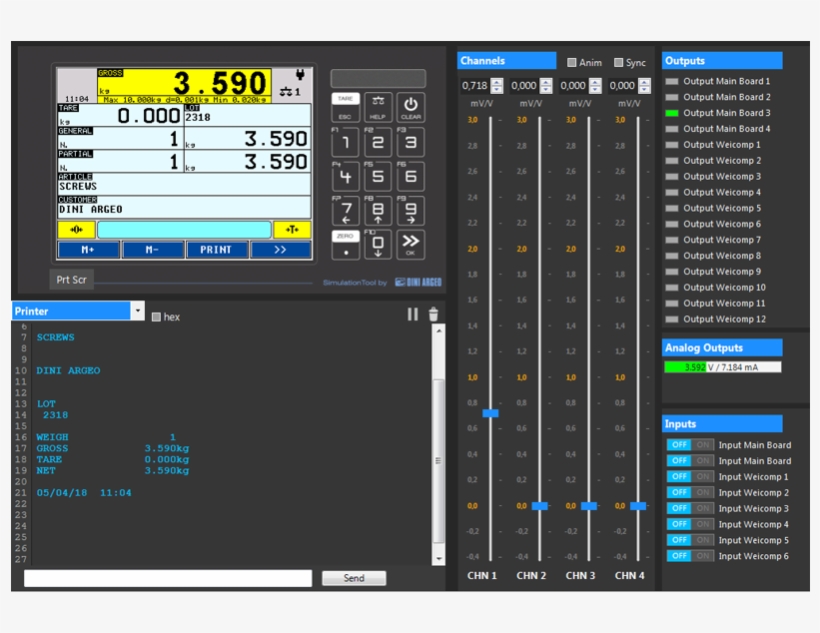The width and height of the screenshot is (820, 633).
Task: Click the Outputs panel header
Action: (722, 61)
